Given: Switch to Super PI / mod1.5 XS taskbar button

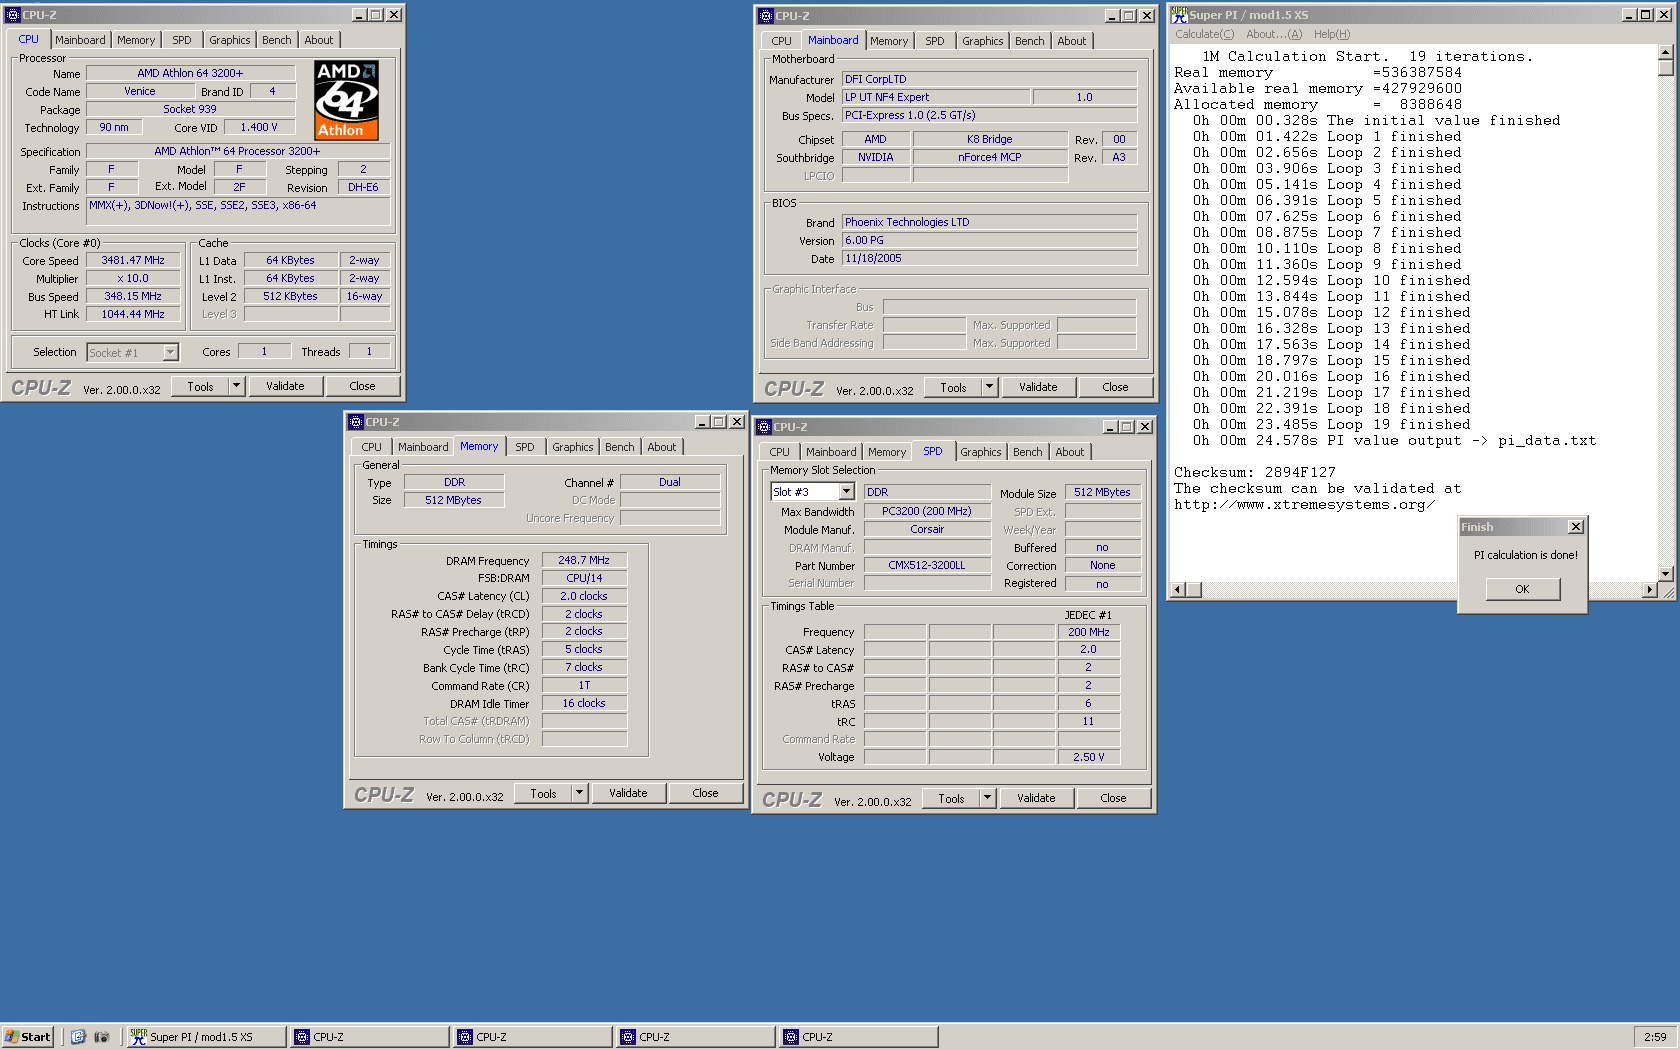Looking at the screenshot, I should click(206, 1037).
